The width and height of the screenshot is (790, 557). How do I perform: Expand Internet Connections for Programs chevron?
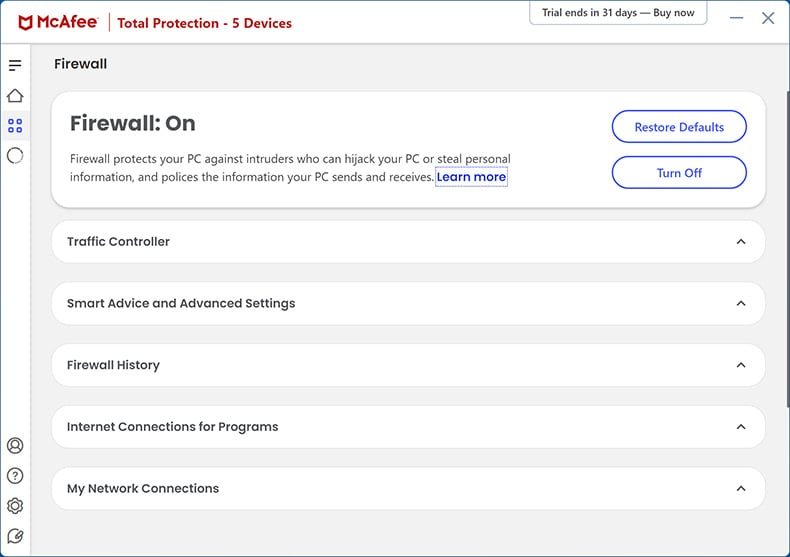pos(741,427)
